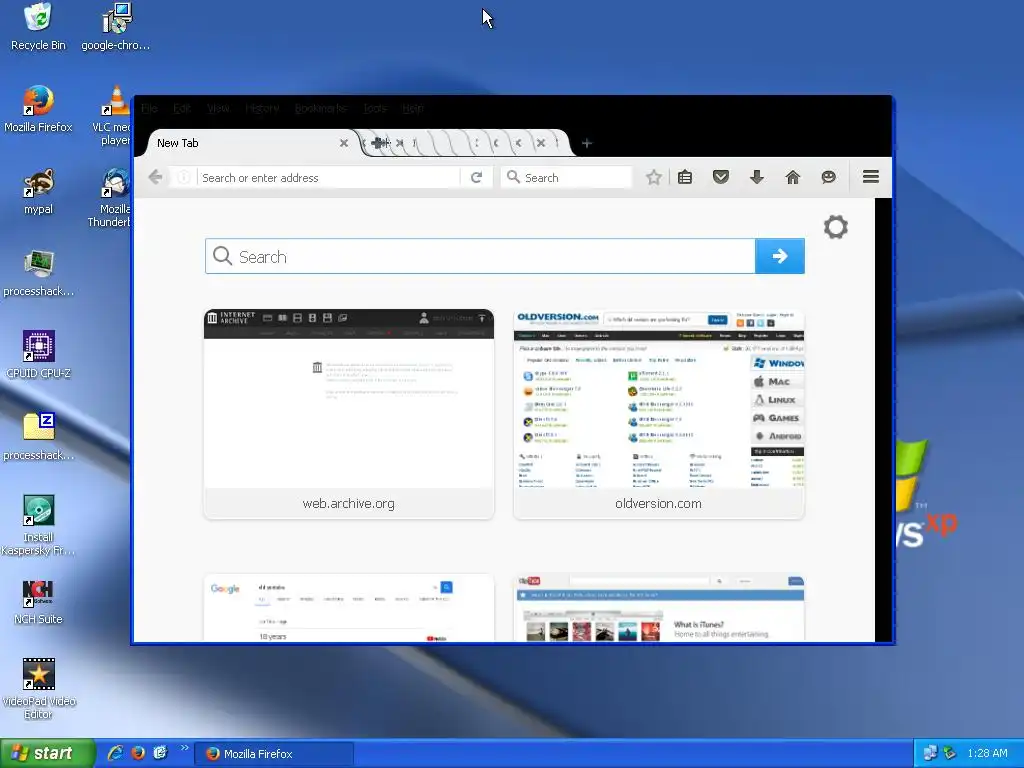Image resolution: width=1024 pixels, height=768 pixels.
Task: Open the Downloads arrow icon
Action: [x=756, y=177]
